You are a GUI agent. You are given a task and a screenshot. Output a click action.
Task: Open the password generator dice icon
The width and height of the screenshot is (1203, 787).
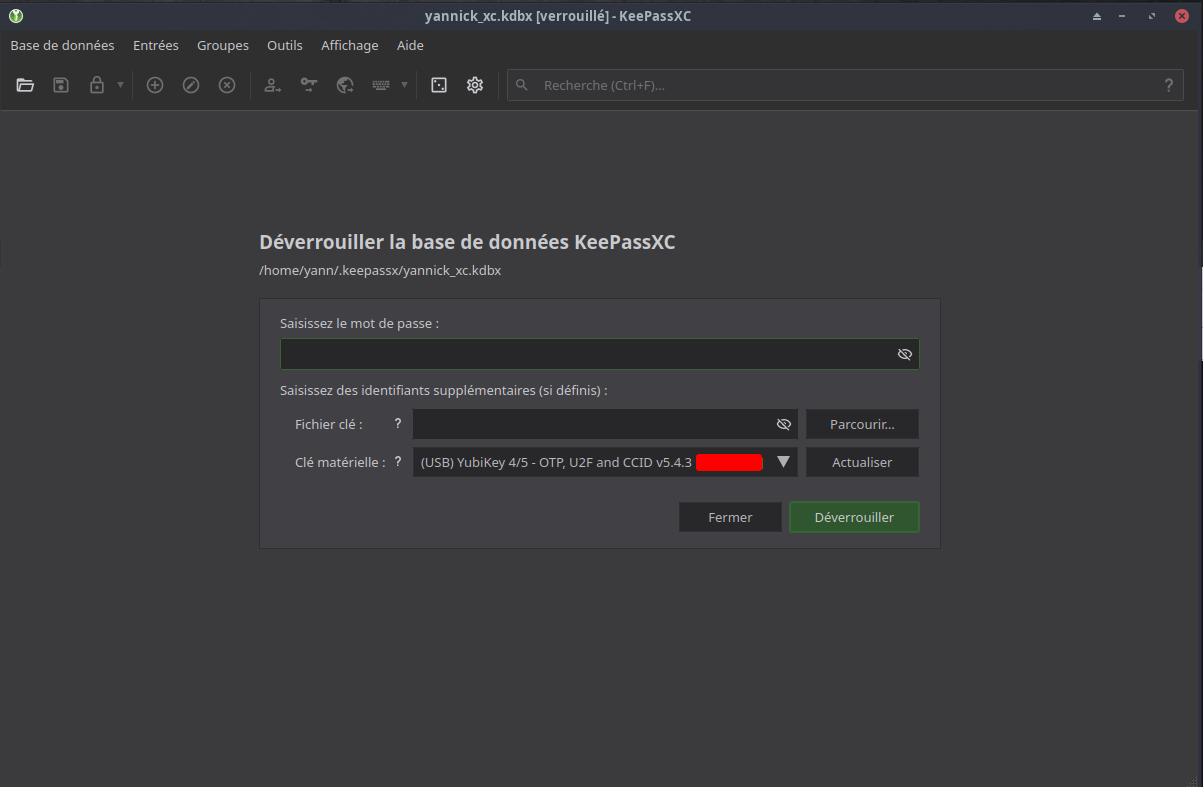coord(439,86)
